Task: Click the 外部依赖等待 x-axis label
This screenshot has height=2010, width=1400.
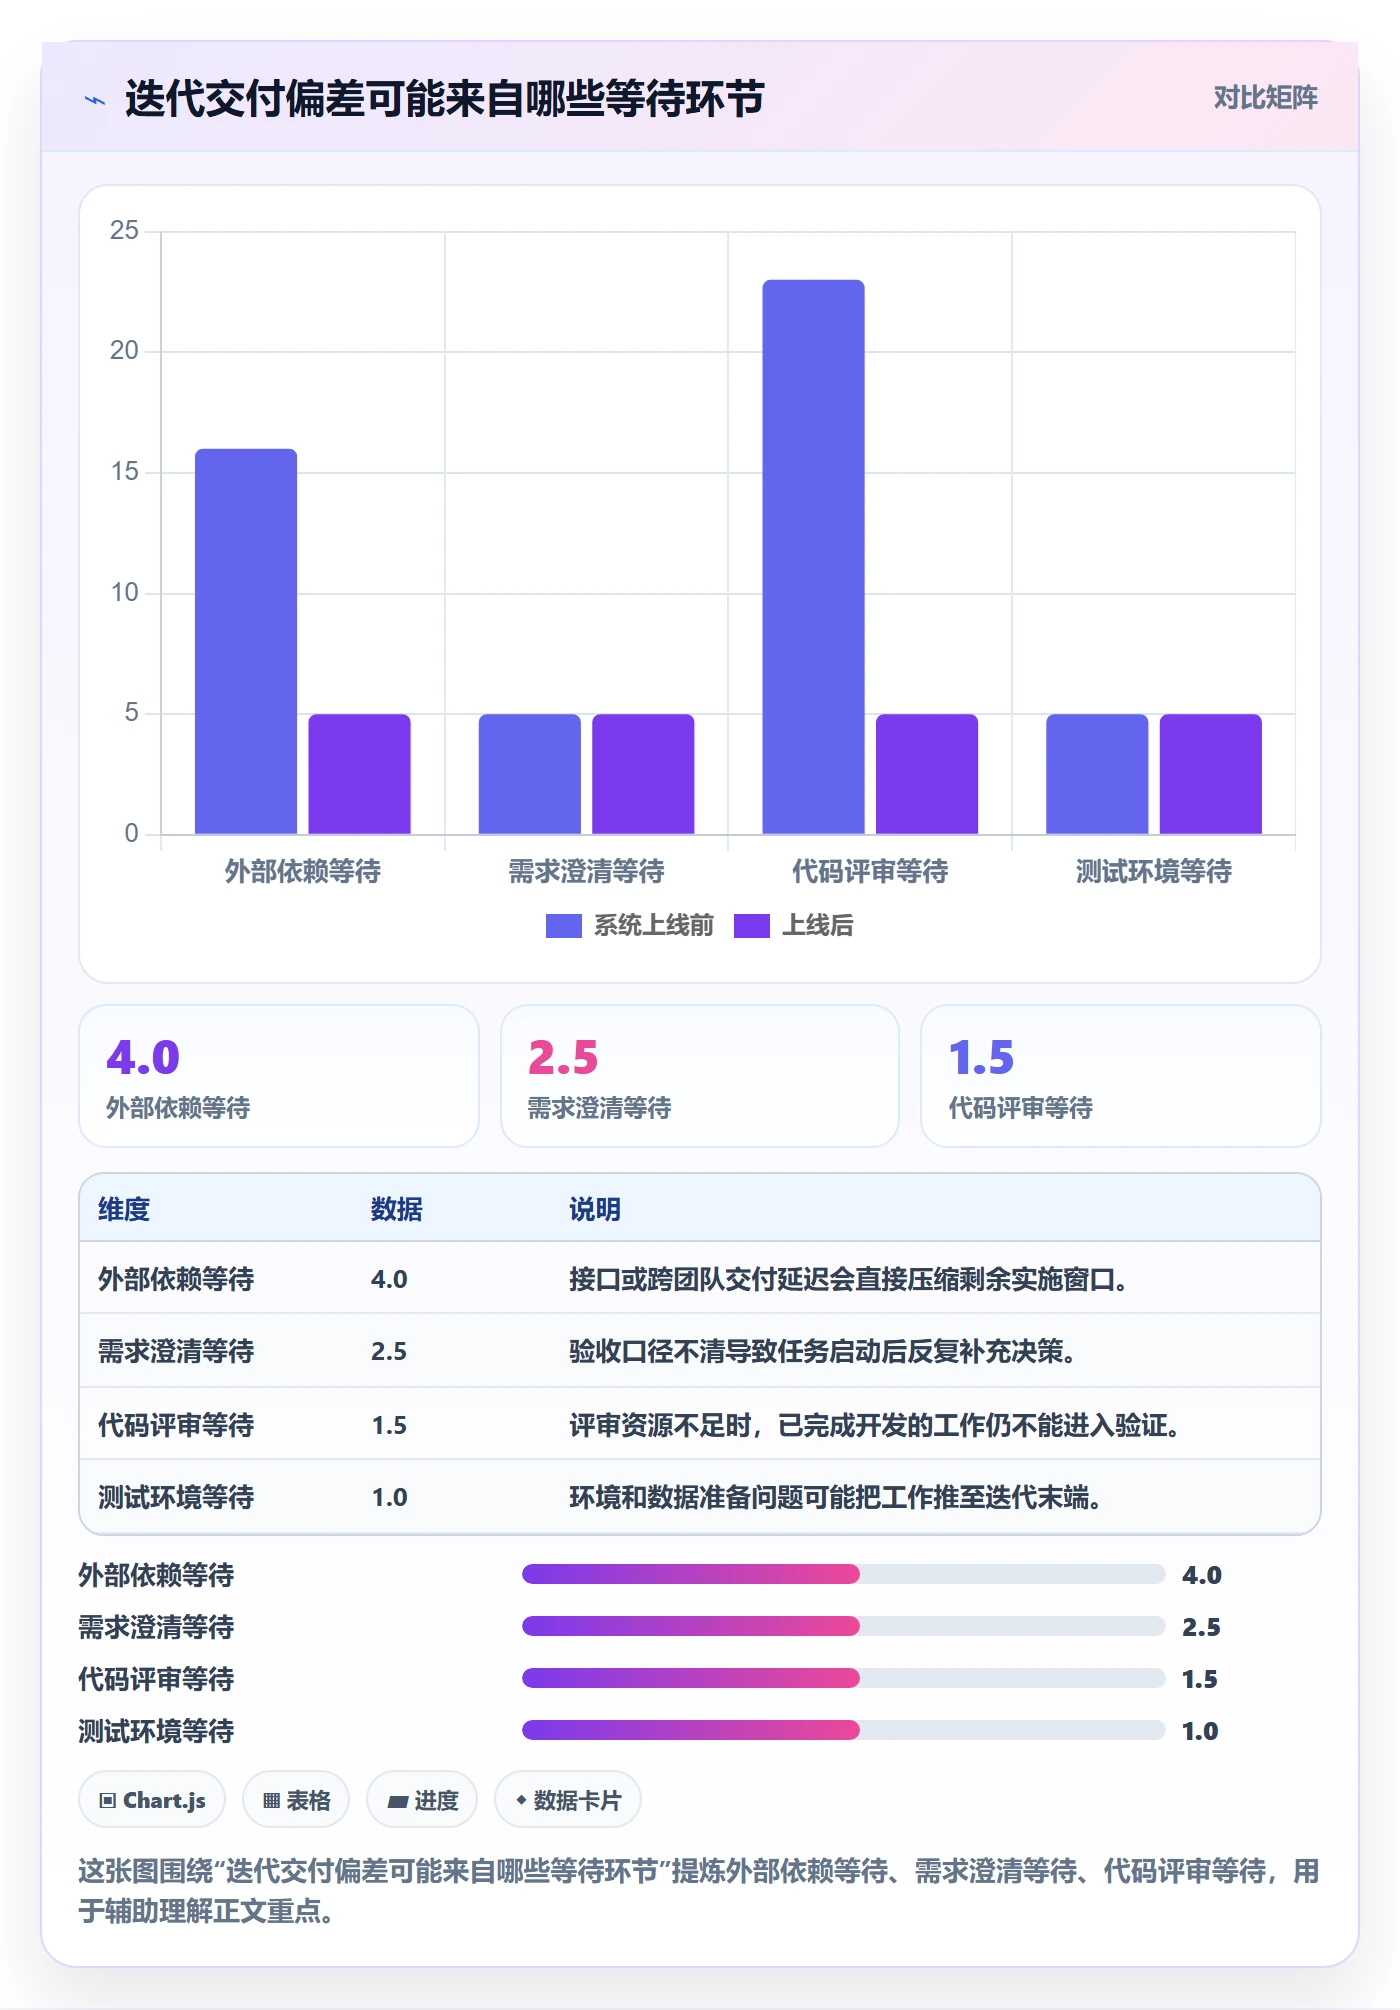Action: click(x=303, y=871)
